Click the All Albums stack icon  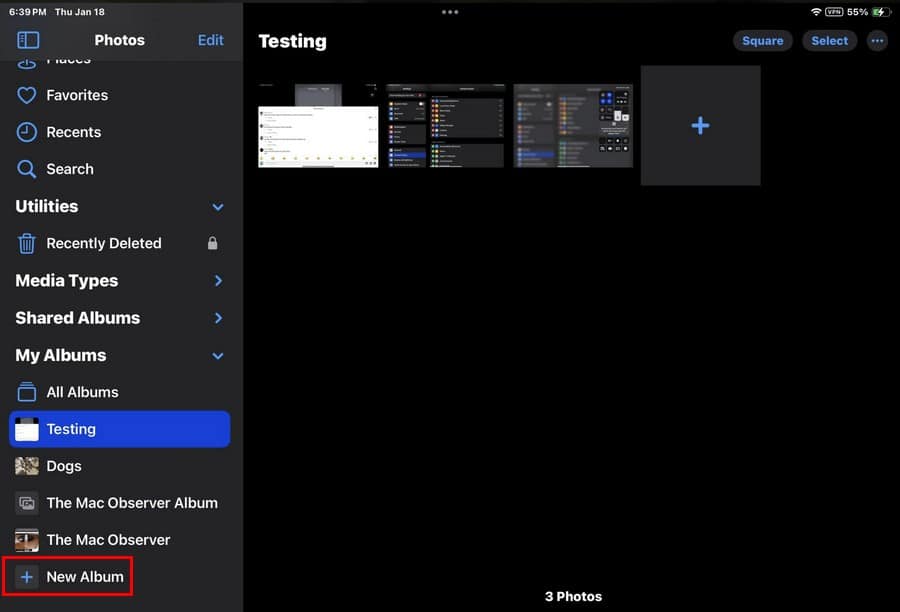point(27,392)
